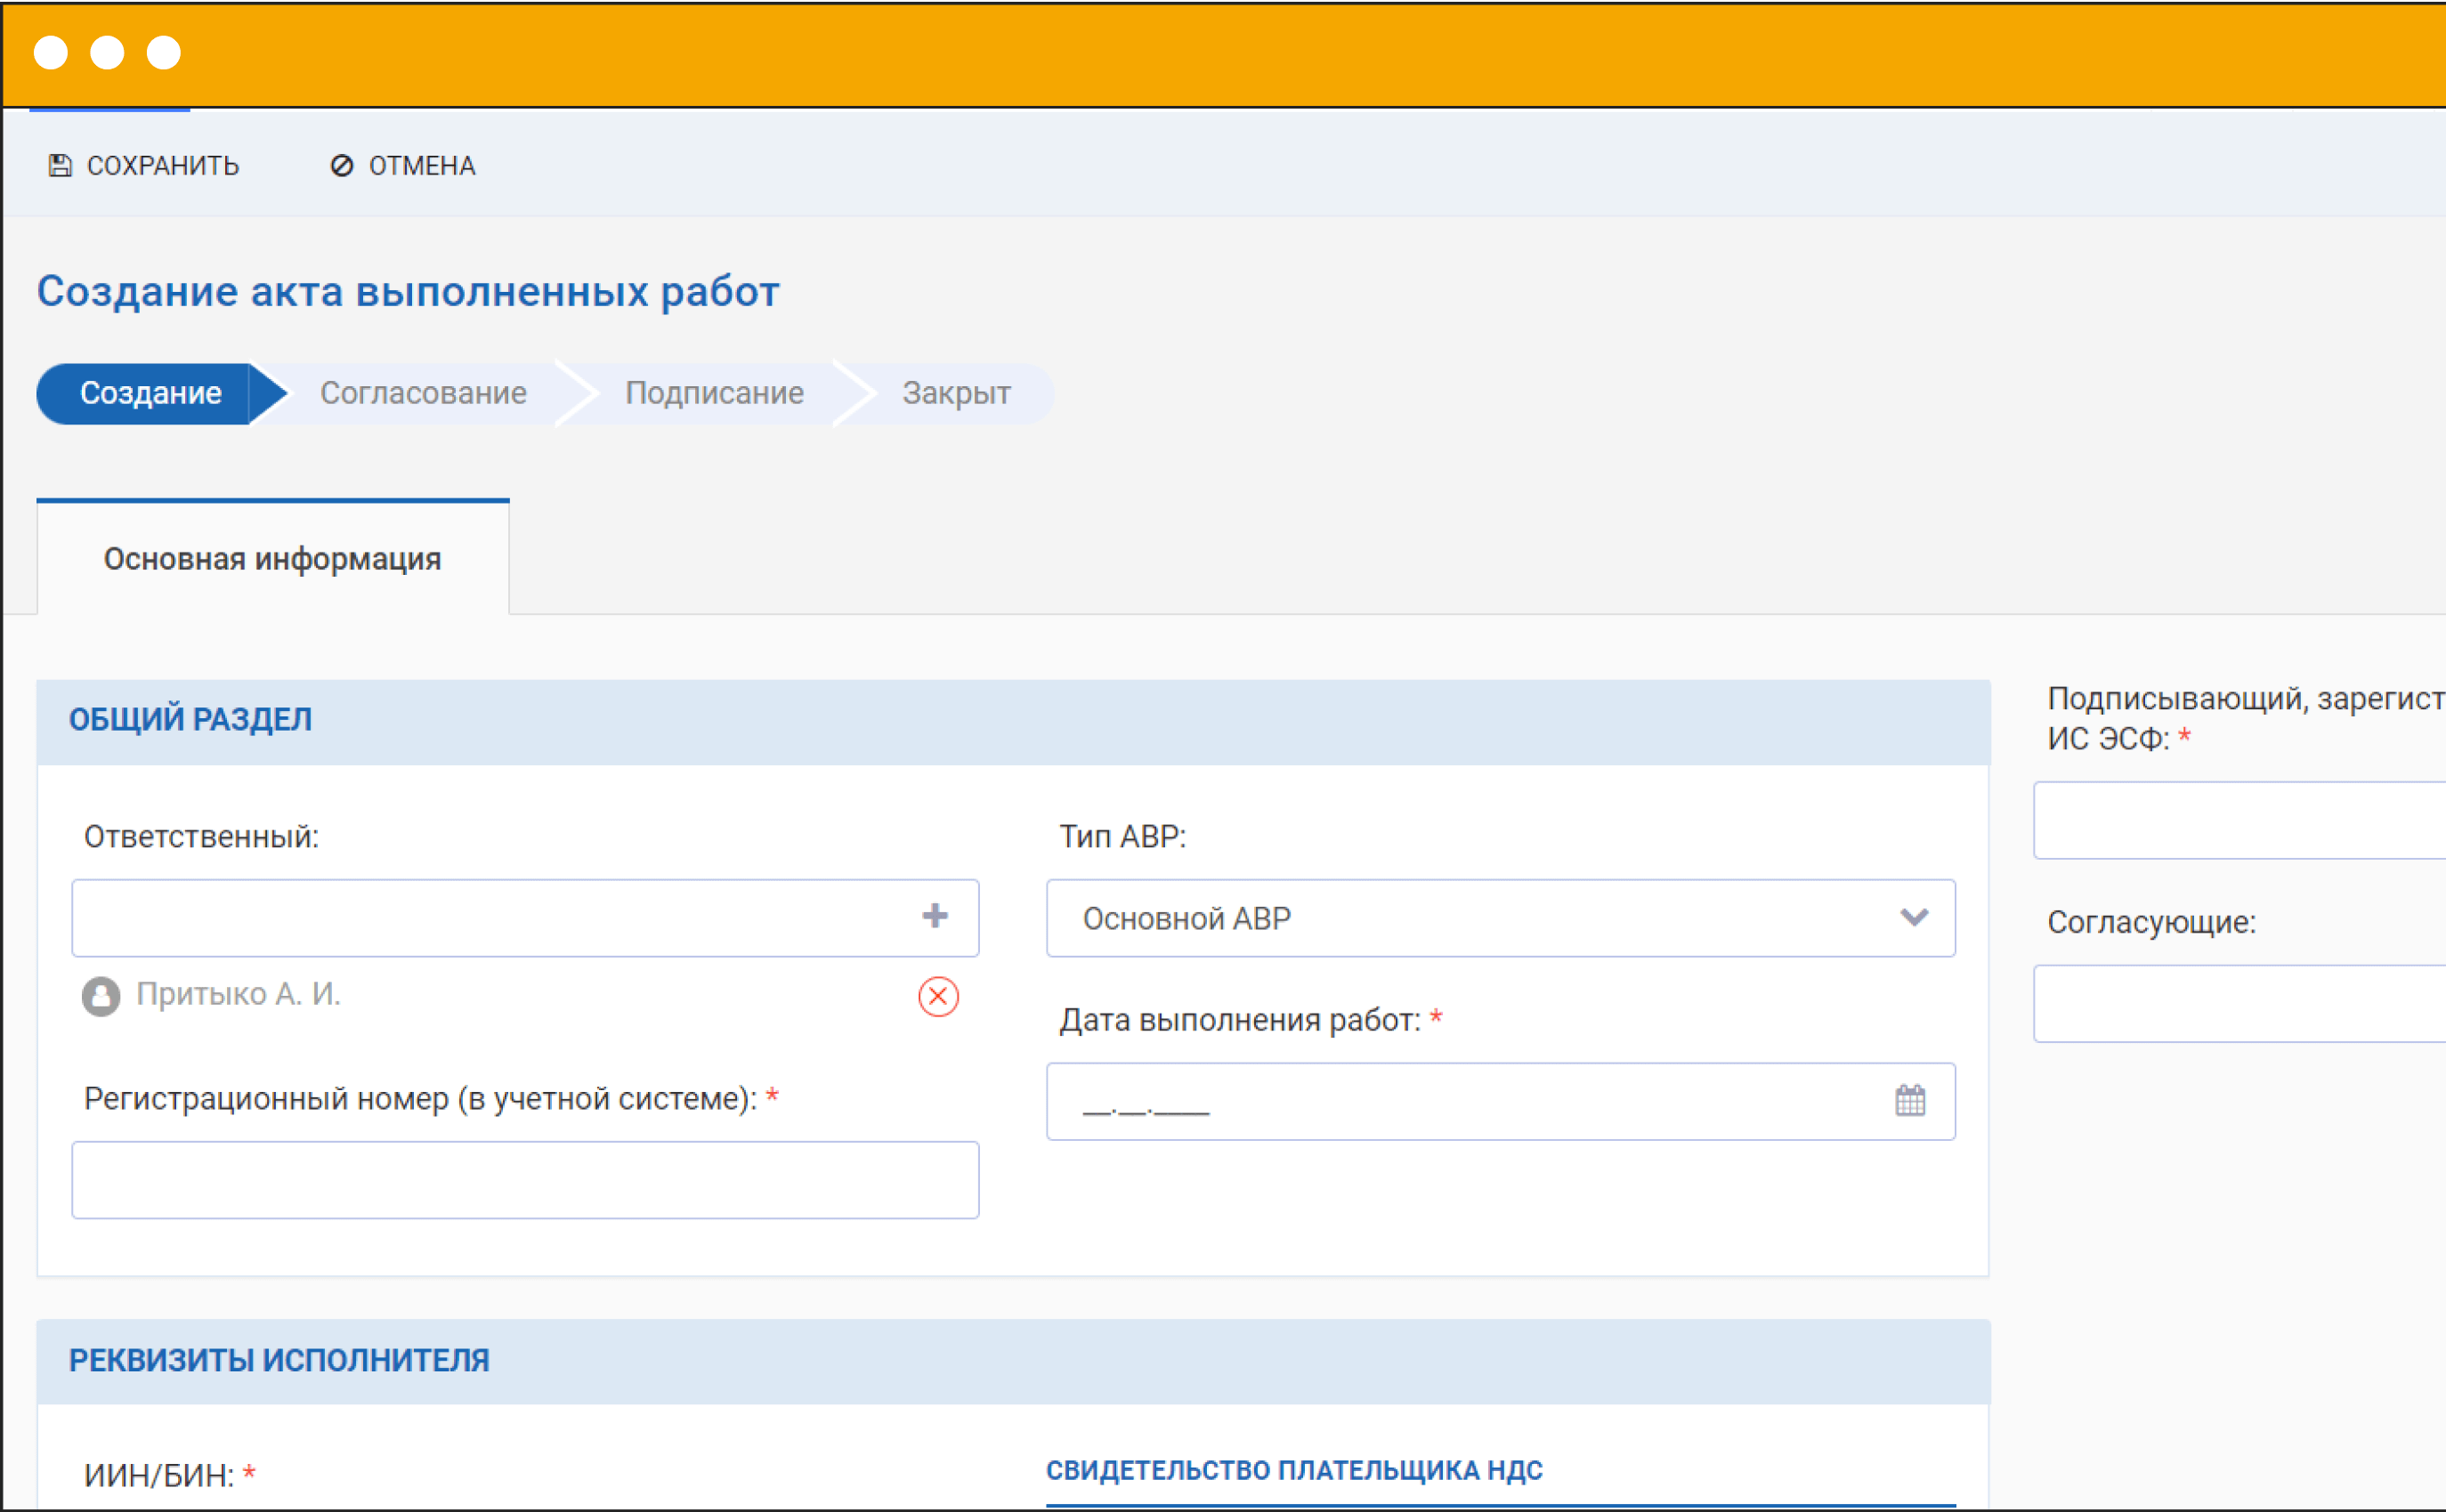Click the ОБЩИЙ РАЗДЕЛ section header
The image size is (2446, 1512).
point(1013,720)
